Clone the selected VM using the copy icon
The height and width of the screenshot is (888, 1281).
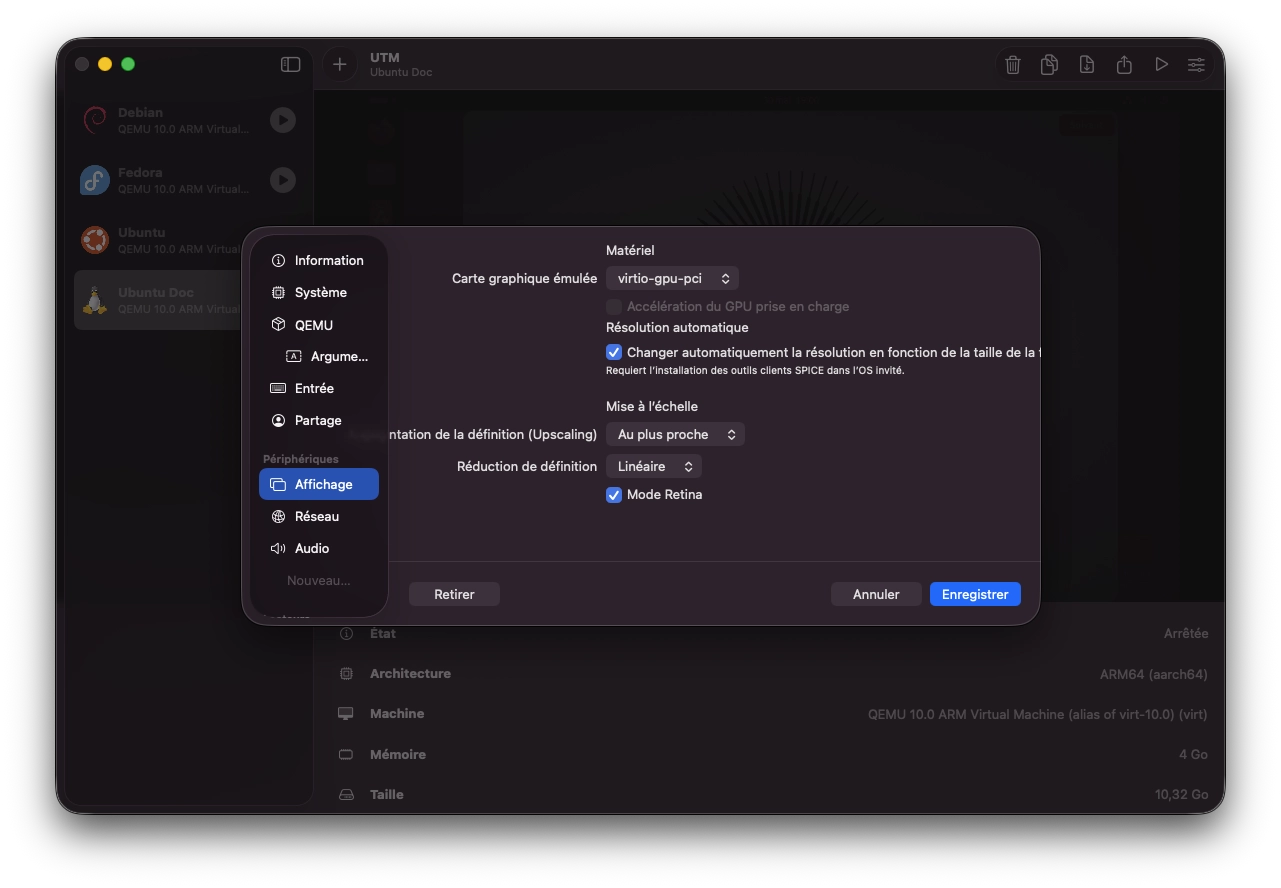pos(1049,65)
